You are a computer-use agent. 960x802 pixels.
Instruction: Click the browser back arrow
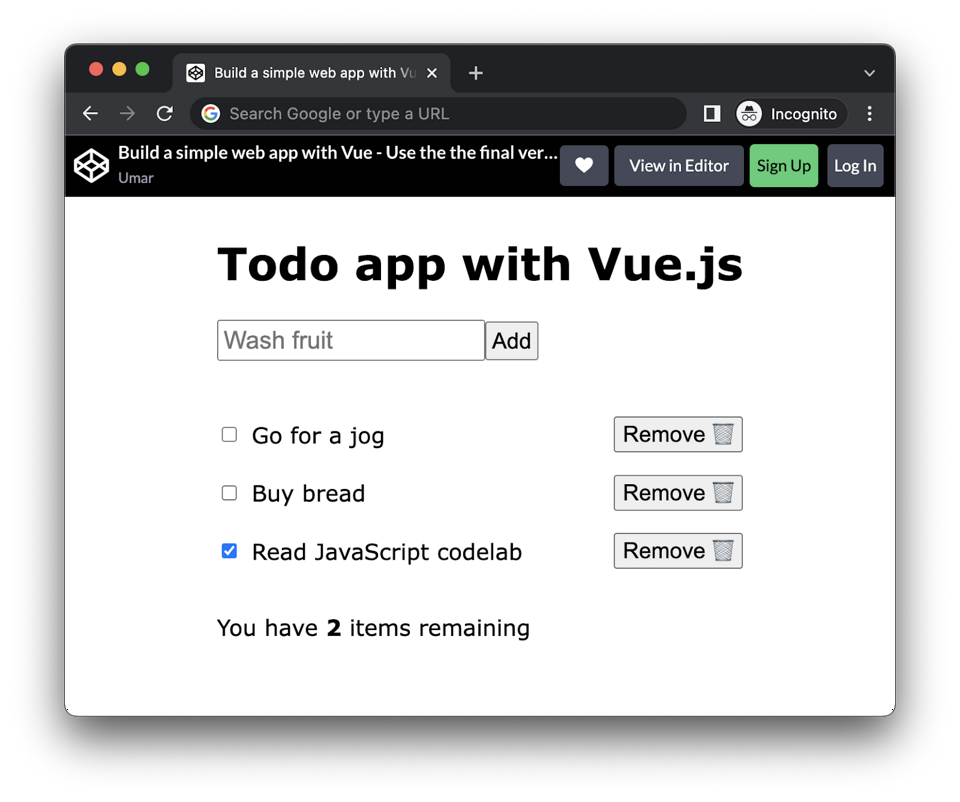click(x=90, y=113)
